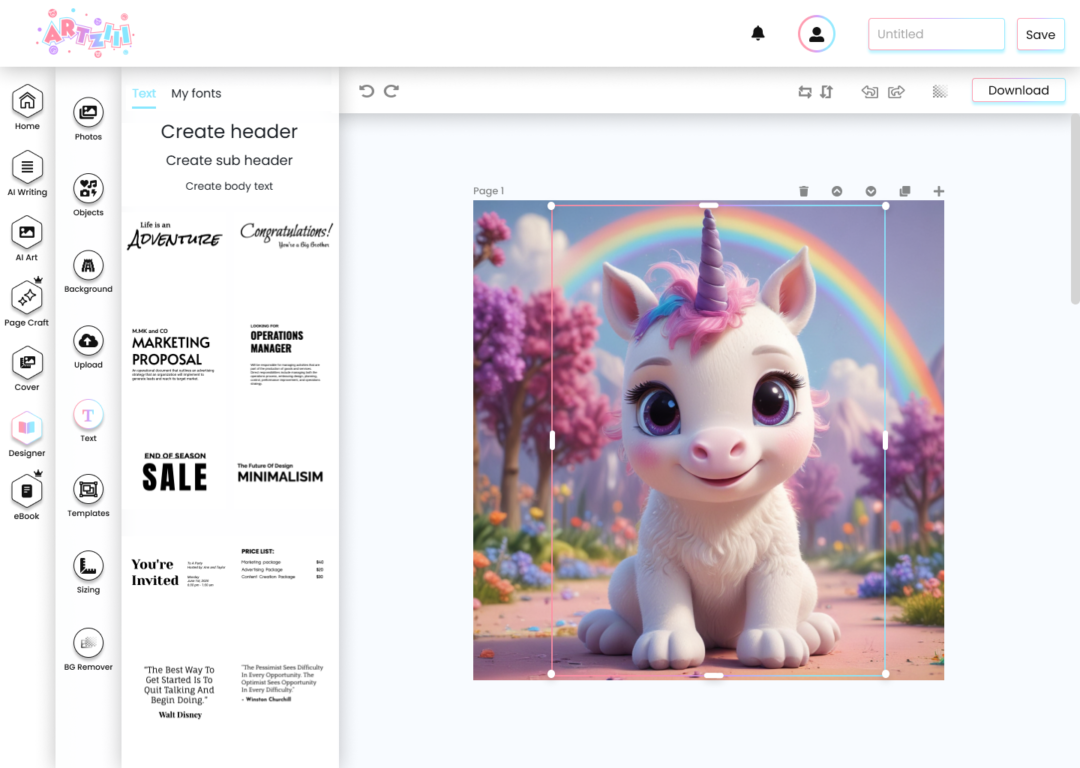Open the user profile avatar
1080x768 pixels.
(x=816, y=34)
